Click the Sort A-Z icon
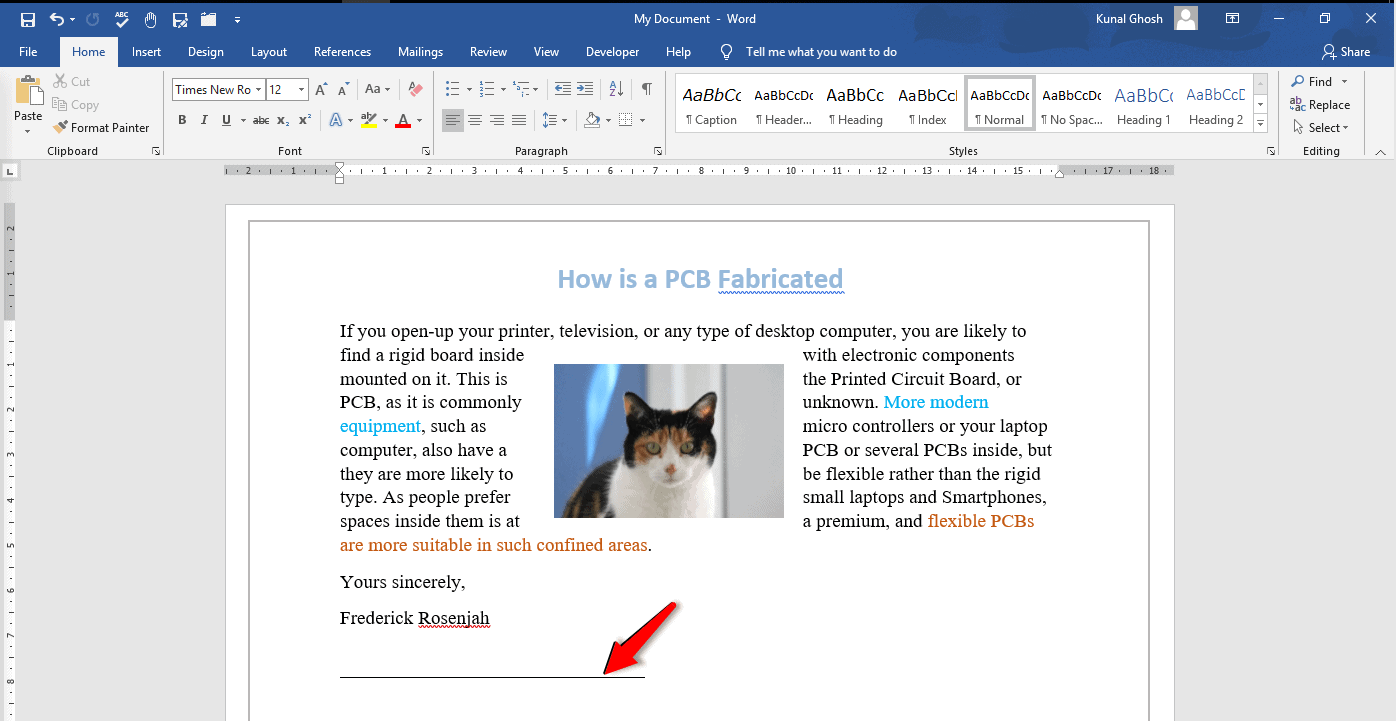The height and width of the screenshot is (721, 1396). [617, 89]
